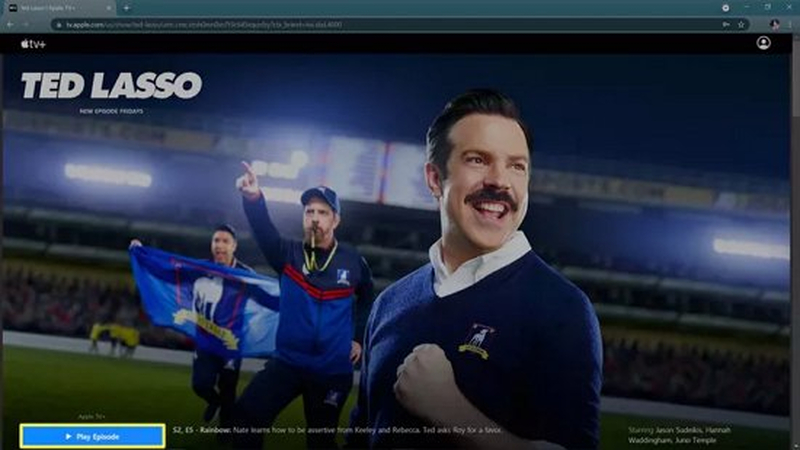The width and height of the screenshot is (800, 450).
Task: Open the account profile icon
Action: [x=763, y=43]
